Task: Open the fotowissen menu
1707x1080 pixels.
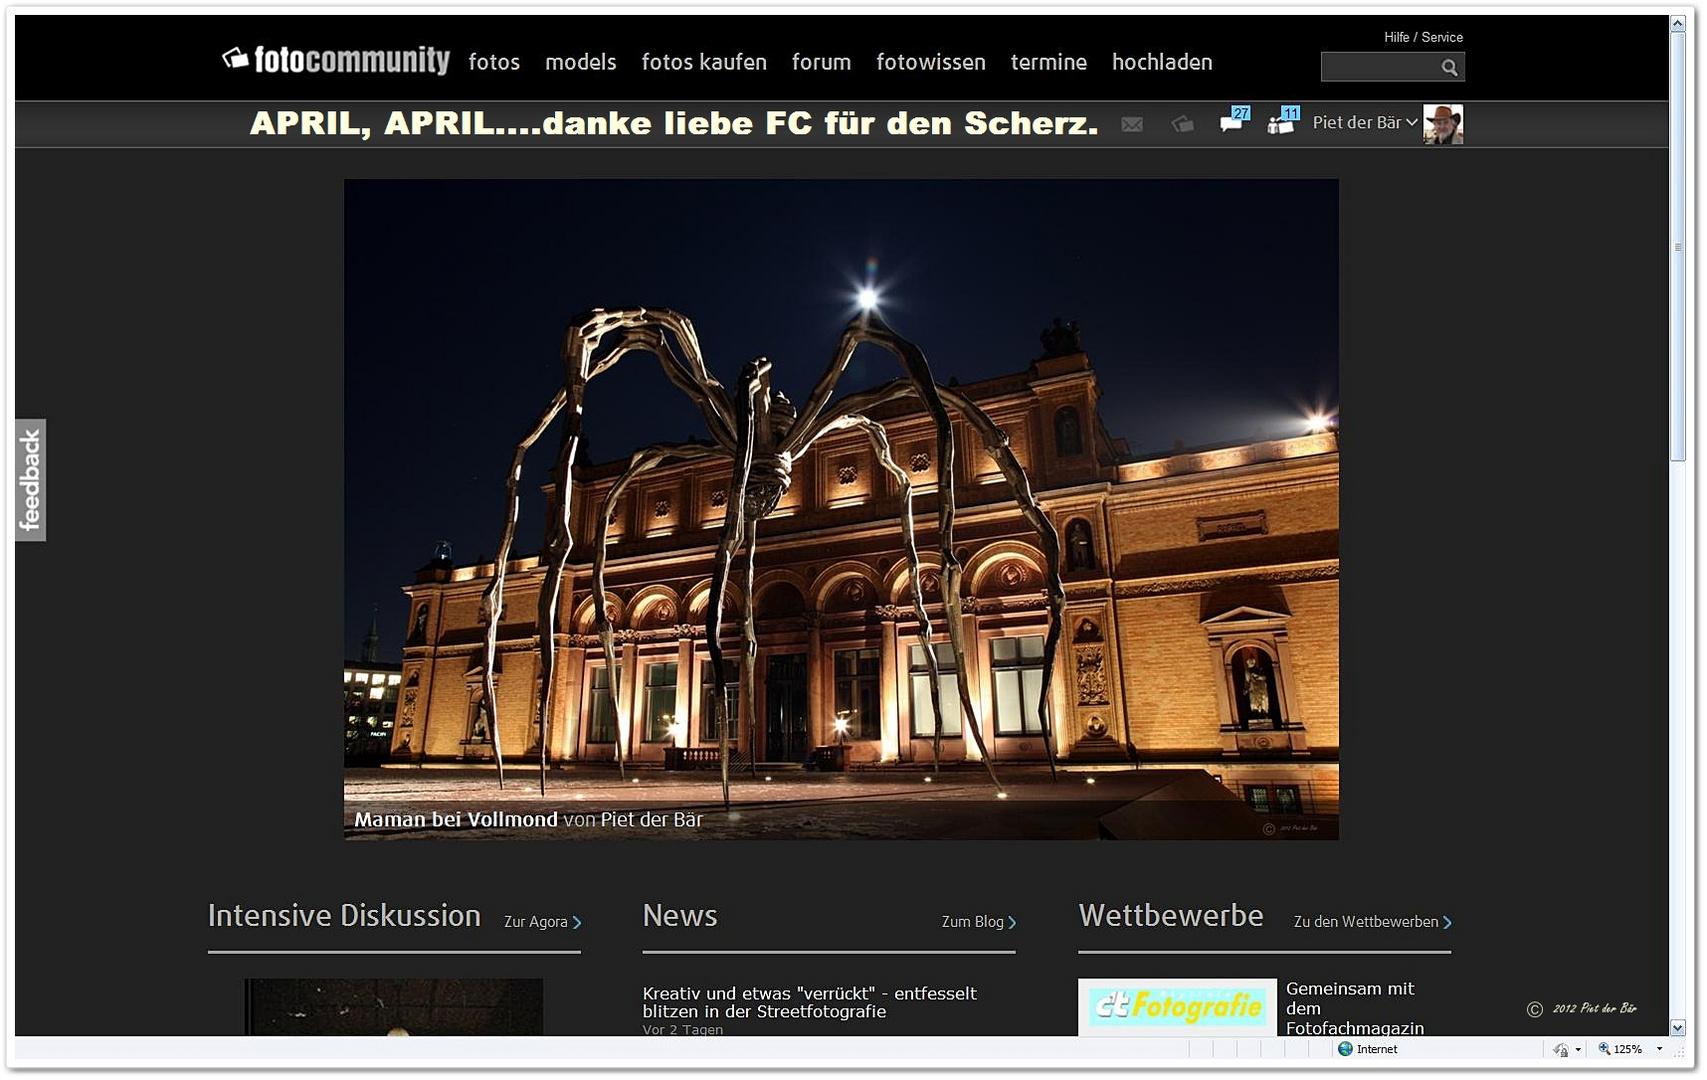Action: (x=931, y=62)
